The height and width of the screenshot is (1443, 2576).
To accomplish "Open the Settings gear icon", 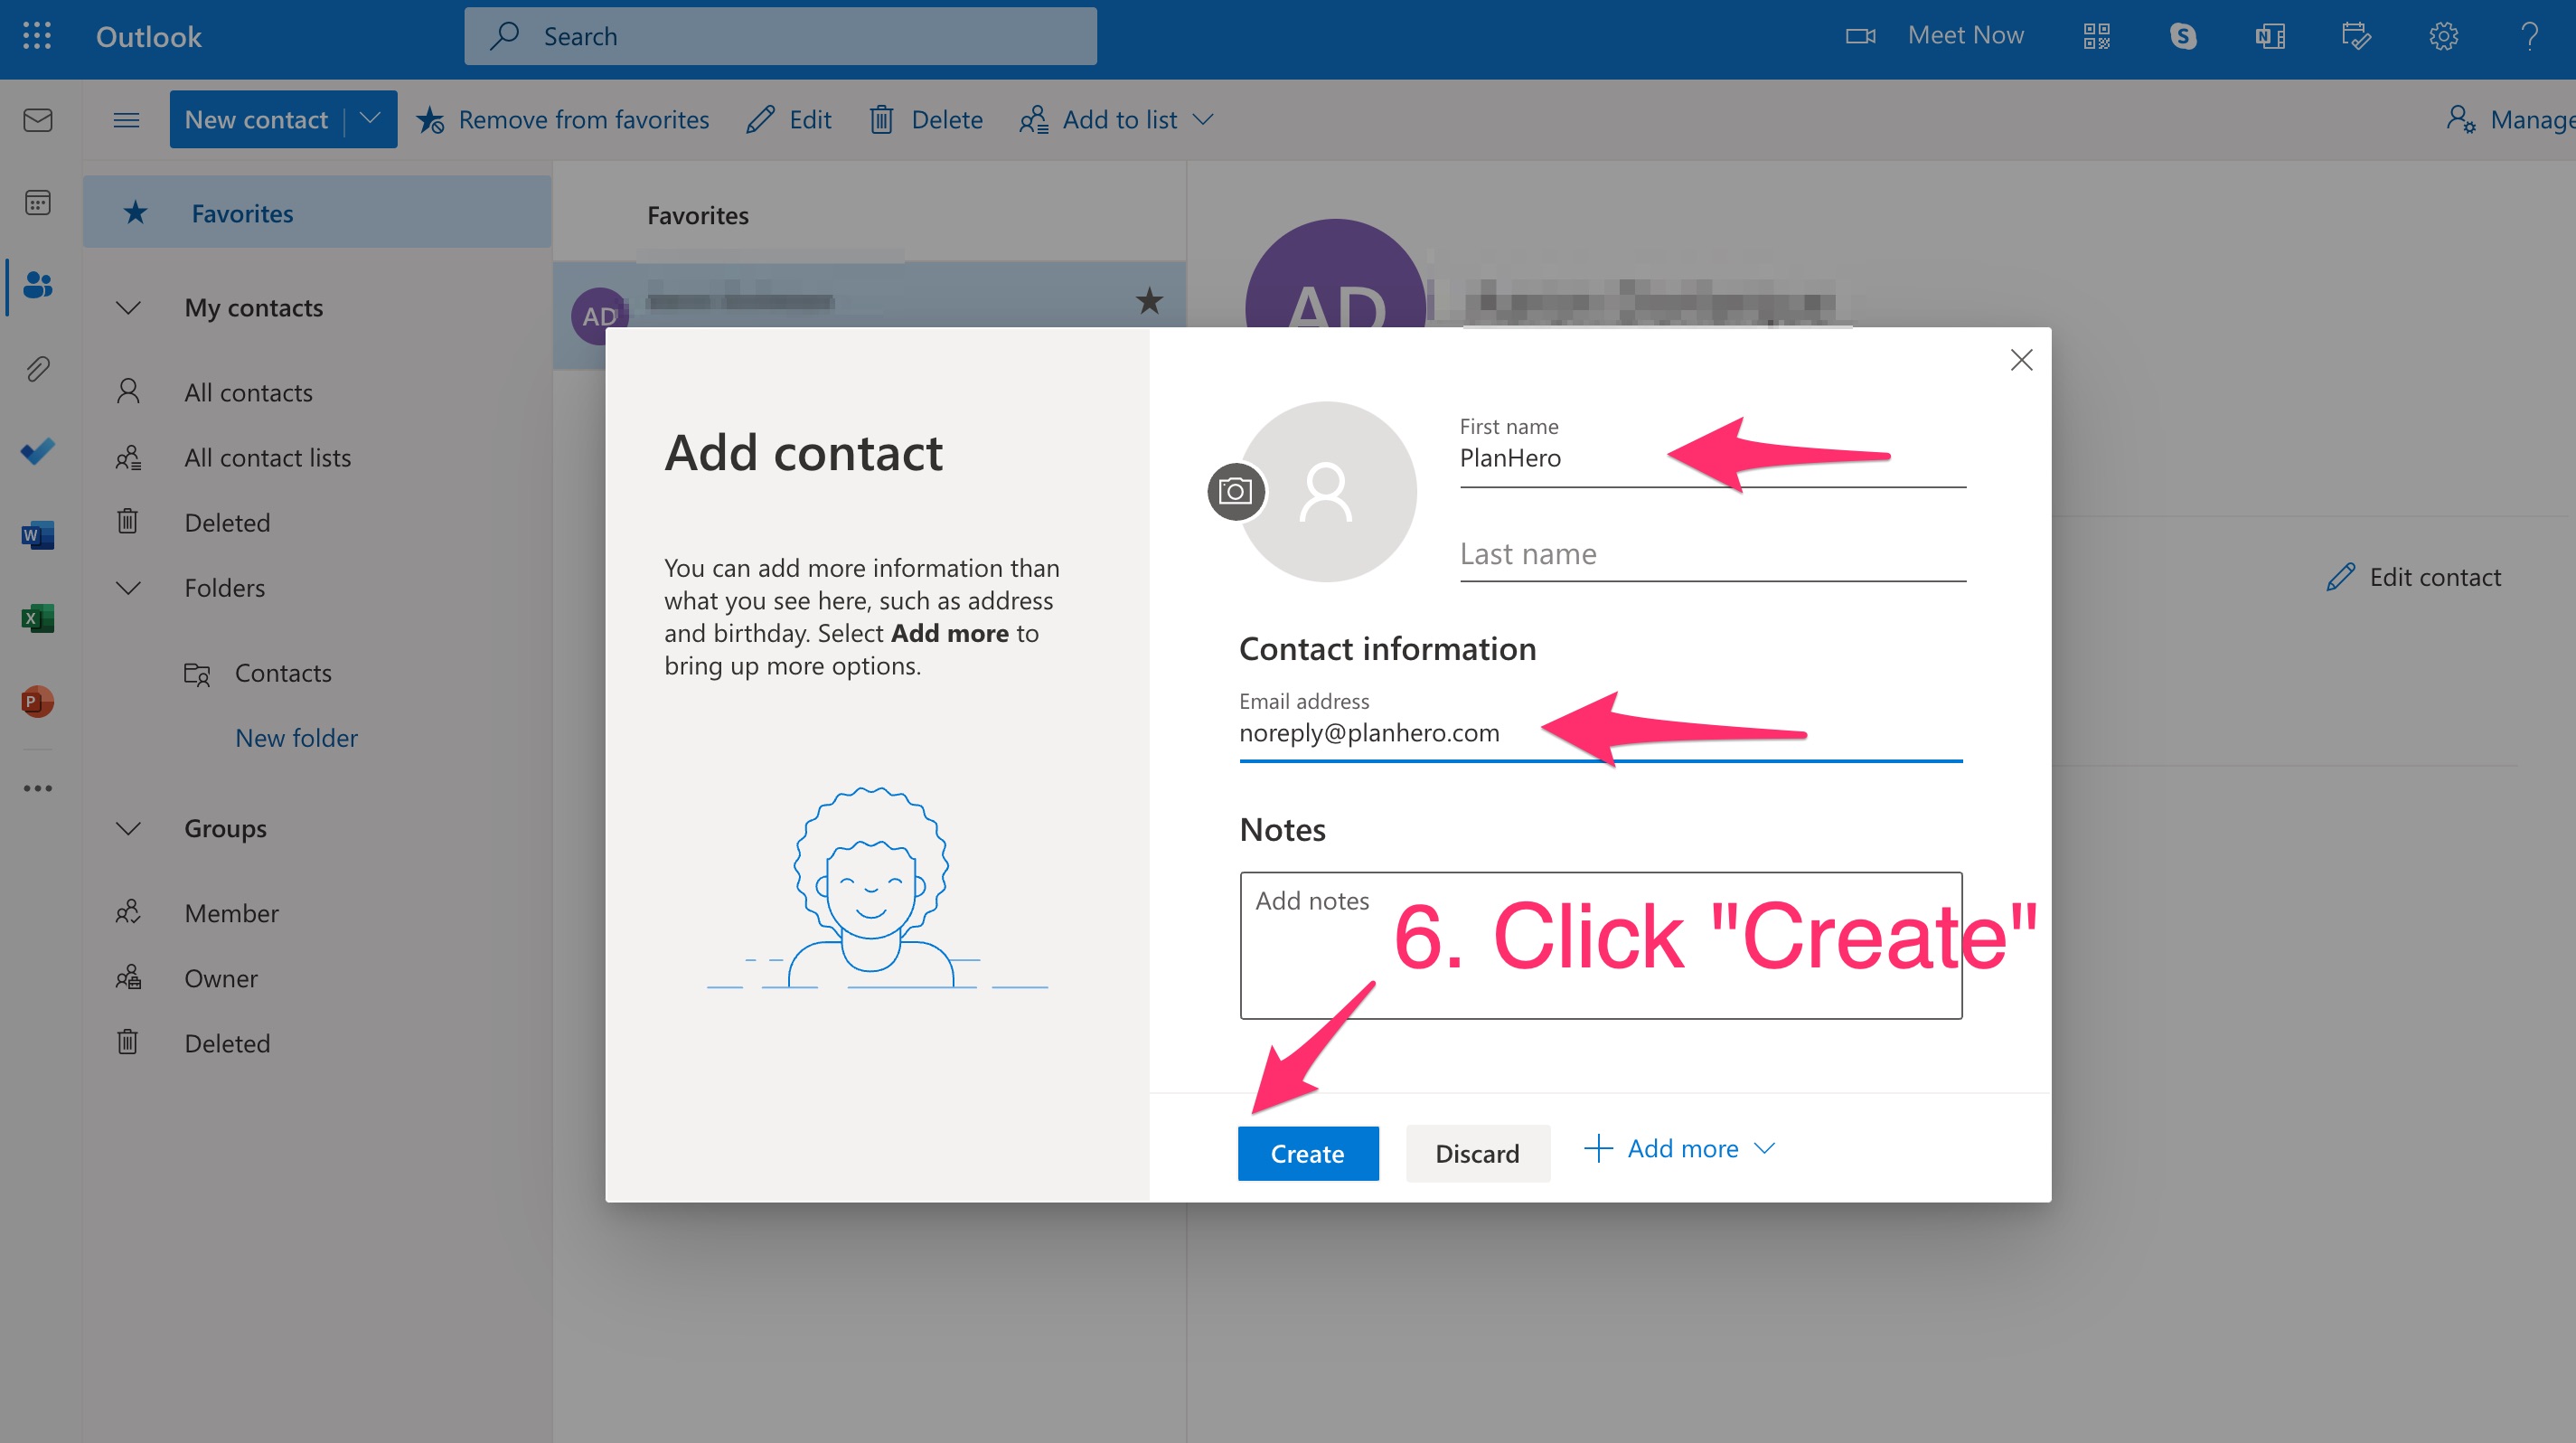I will (2443, 37).
